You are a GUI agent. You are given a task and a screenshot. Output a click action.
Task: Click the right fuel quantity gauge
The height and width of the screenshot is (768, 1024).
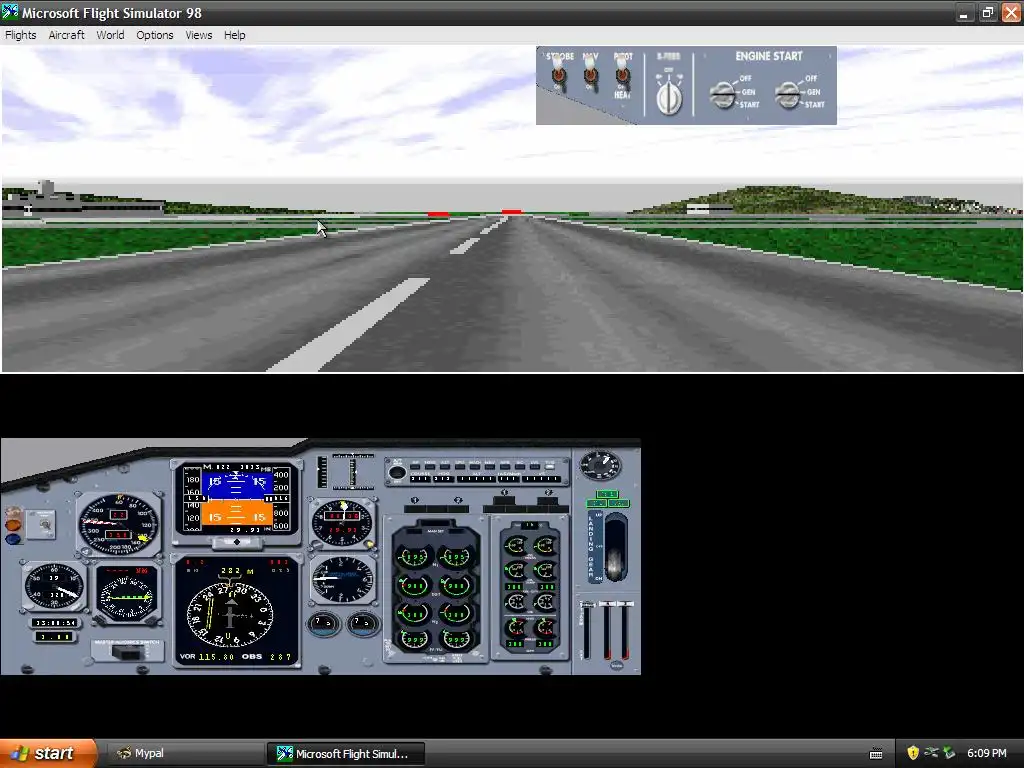coord(363,624)
